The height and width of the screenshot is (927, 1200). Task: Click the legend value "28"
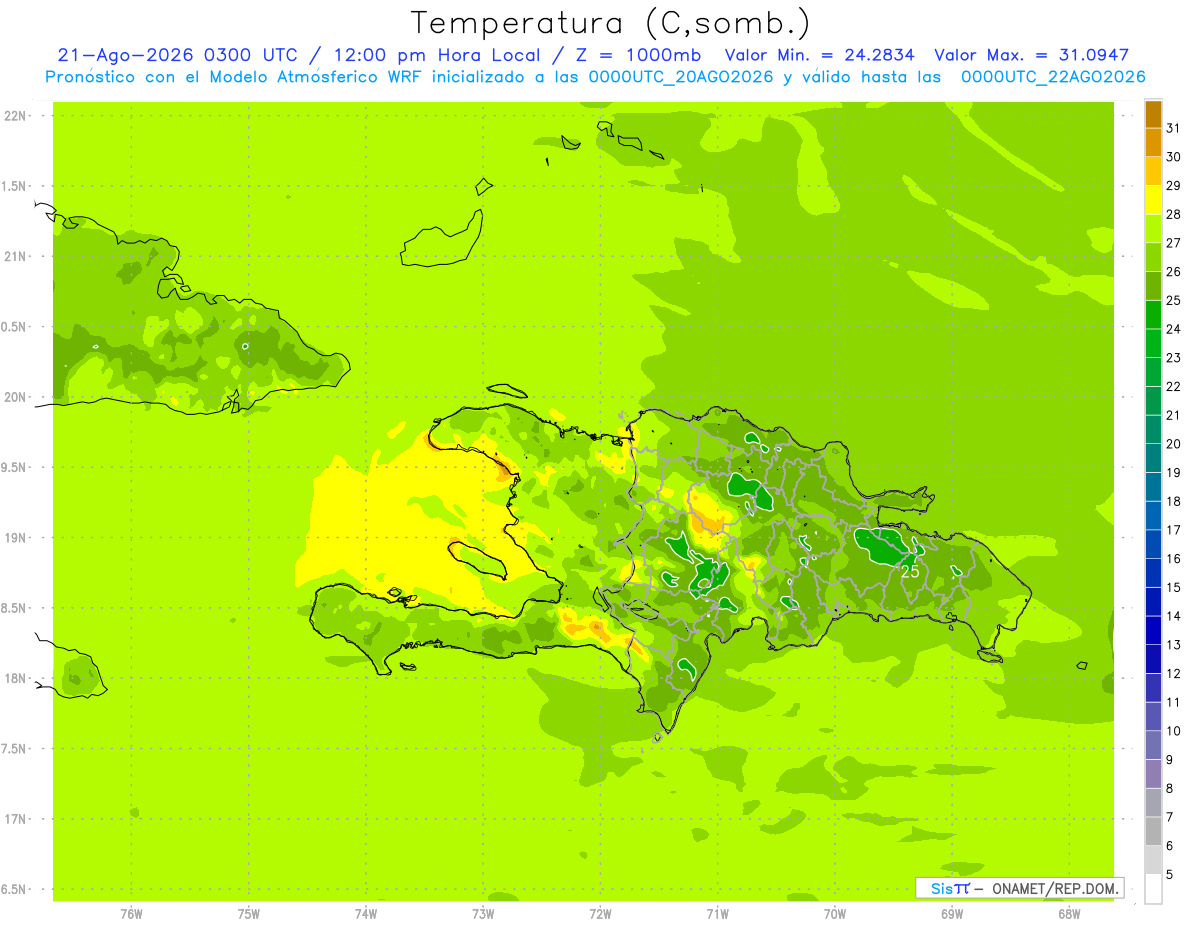(x=1174, y=214)
